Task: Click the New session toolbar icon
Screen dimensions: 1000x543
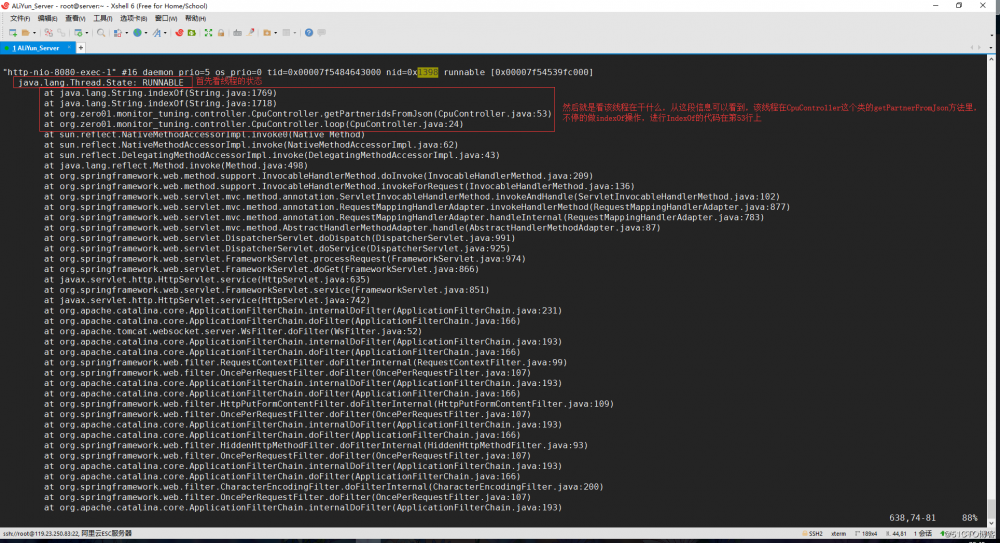Action: [13, 33]
